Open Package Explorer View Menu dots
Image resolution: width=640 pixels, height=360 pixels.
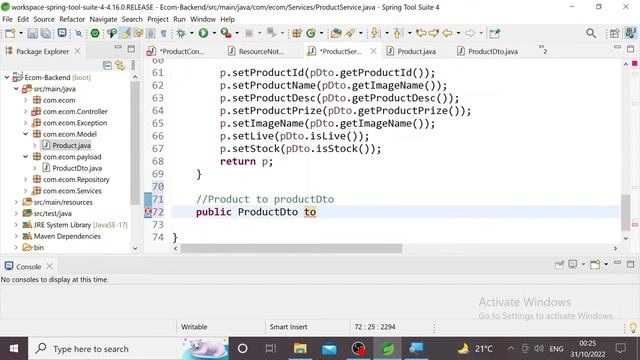(x=133, y=65)
